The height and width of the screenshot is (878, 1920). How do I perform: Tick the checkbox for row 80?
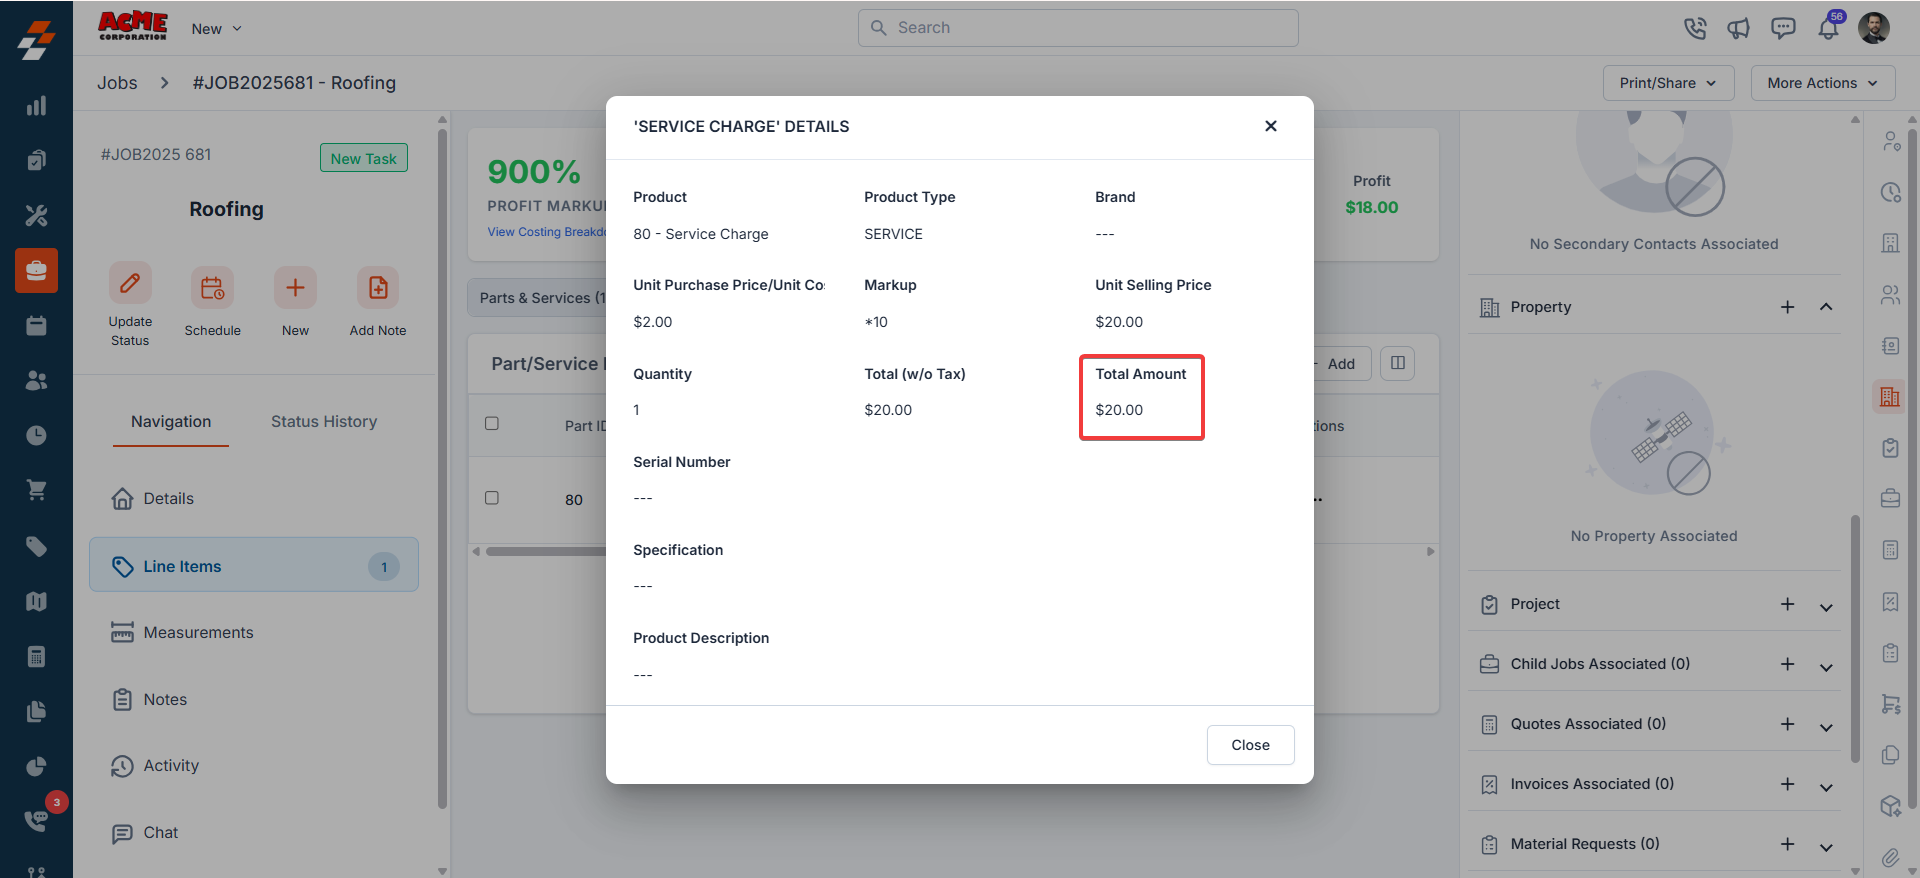(x=492, y=497)
